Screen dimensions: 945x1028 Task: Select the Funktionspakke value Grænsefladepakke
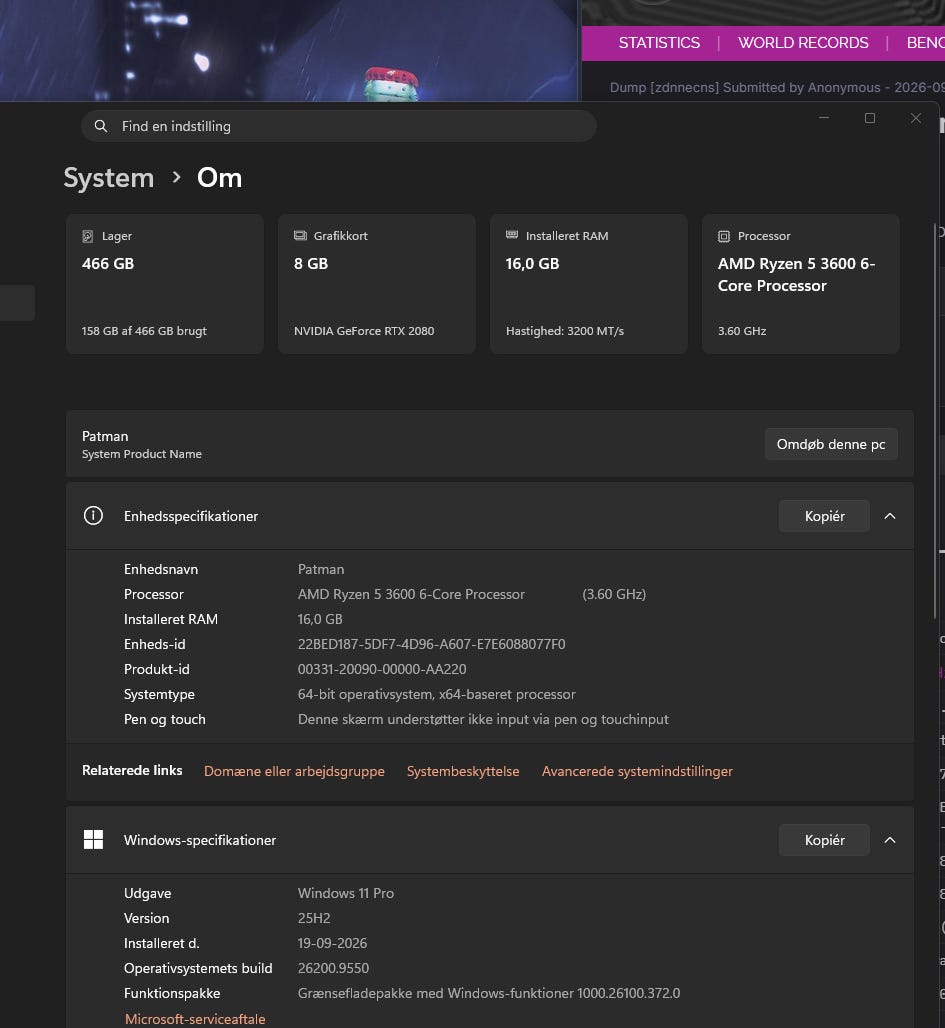coord(489,993)
